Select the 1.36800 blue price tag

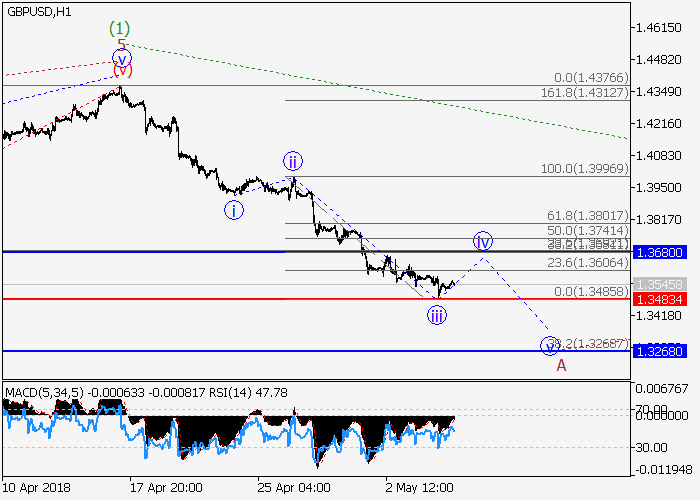(658, 252)
